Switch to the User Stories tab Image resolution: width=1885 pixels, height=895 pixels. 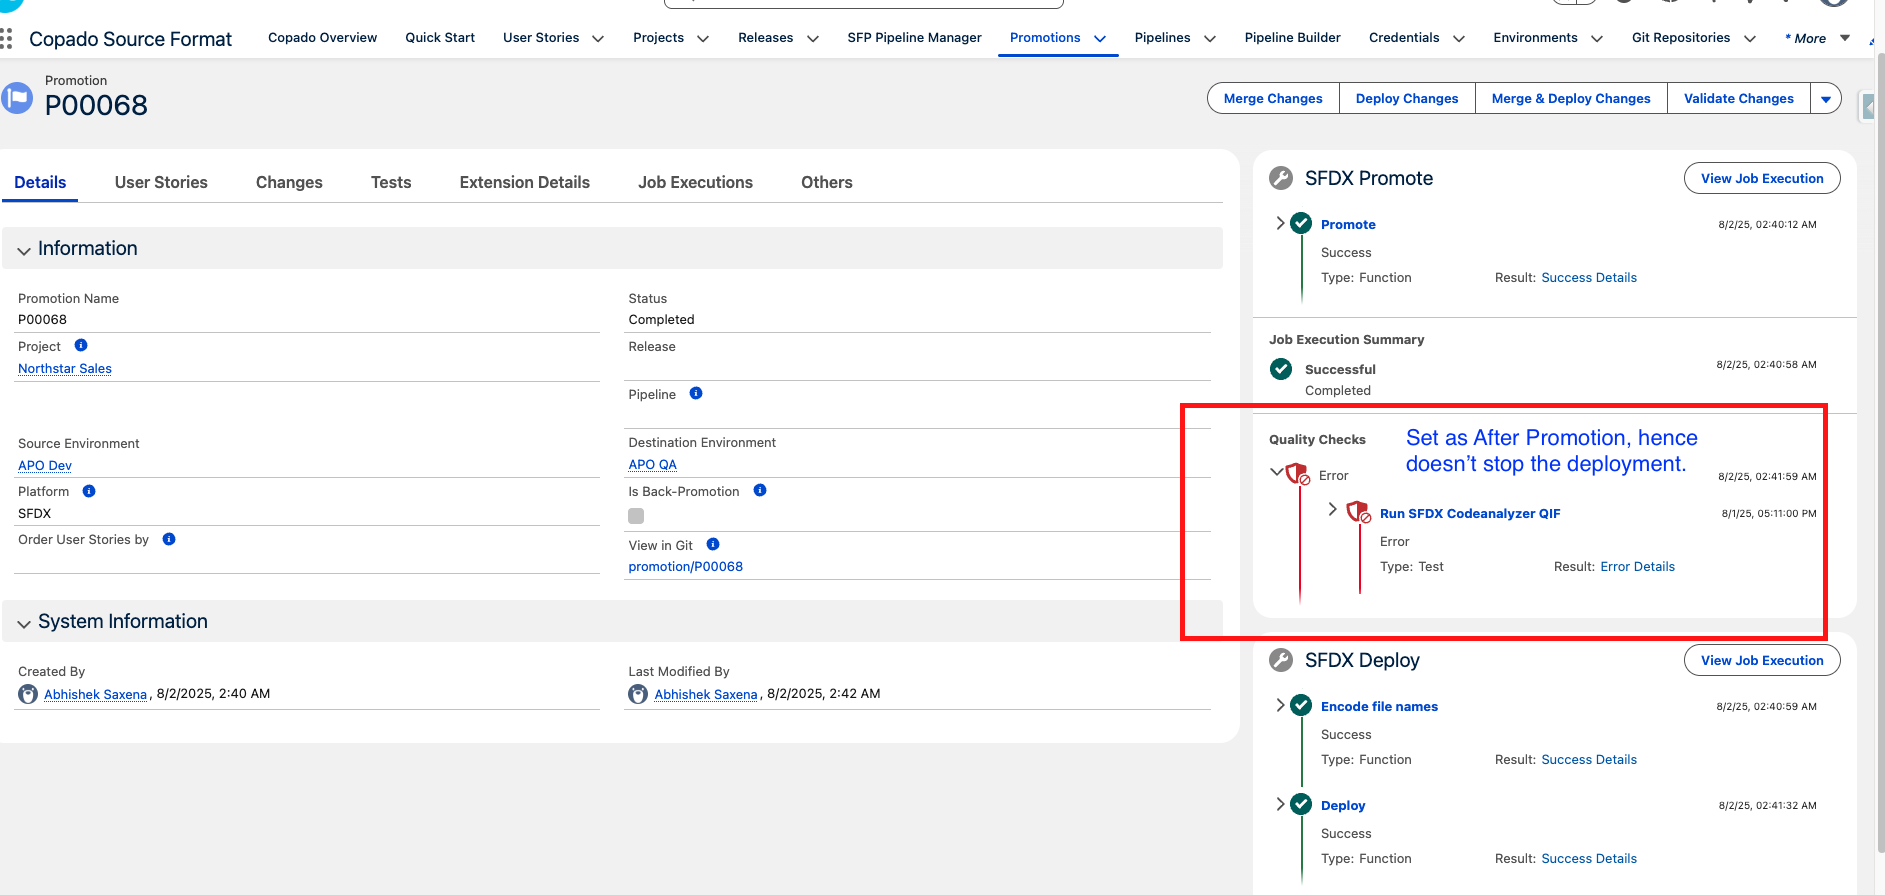click(161, 182)
